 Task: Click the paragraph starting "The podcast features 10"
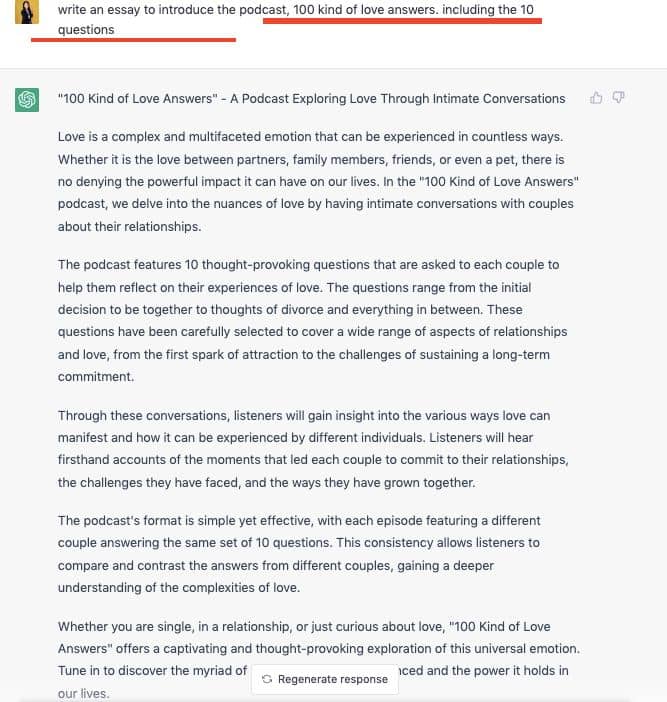point(312,320)
